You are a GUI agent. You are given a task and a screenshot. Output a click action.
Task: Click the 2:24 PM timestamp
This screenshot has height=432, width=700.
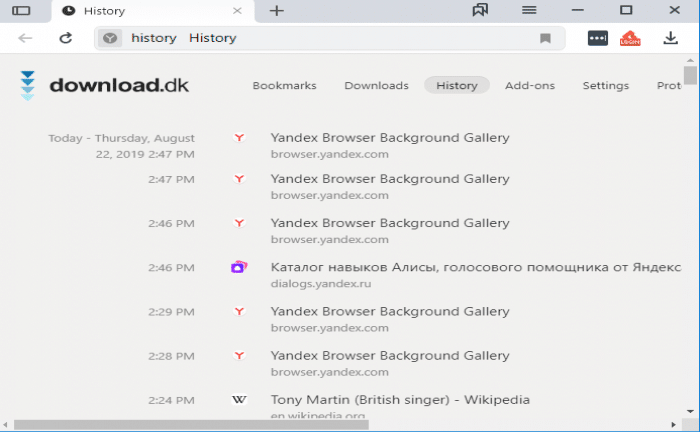(171, 400)
